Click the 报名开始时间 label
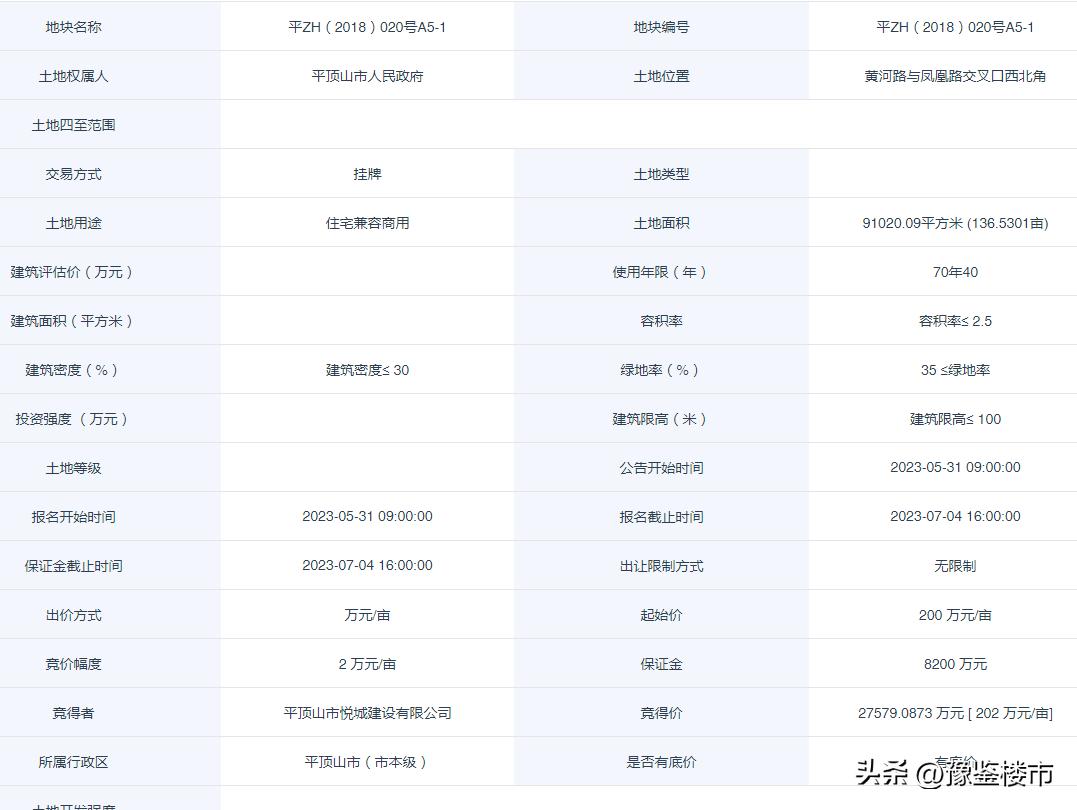The height and width of the screenshot is (810, 1077). coord(73,517)
